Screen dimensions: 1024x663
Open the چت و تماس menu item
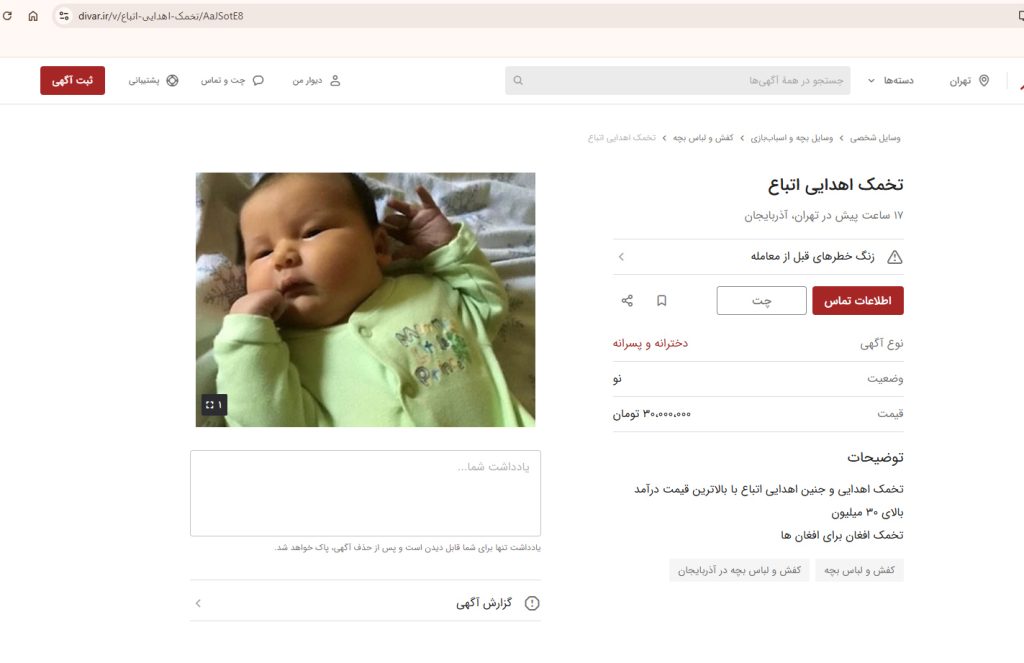point(232,80)
